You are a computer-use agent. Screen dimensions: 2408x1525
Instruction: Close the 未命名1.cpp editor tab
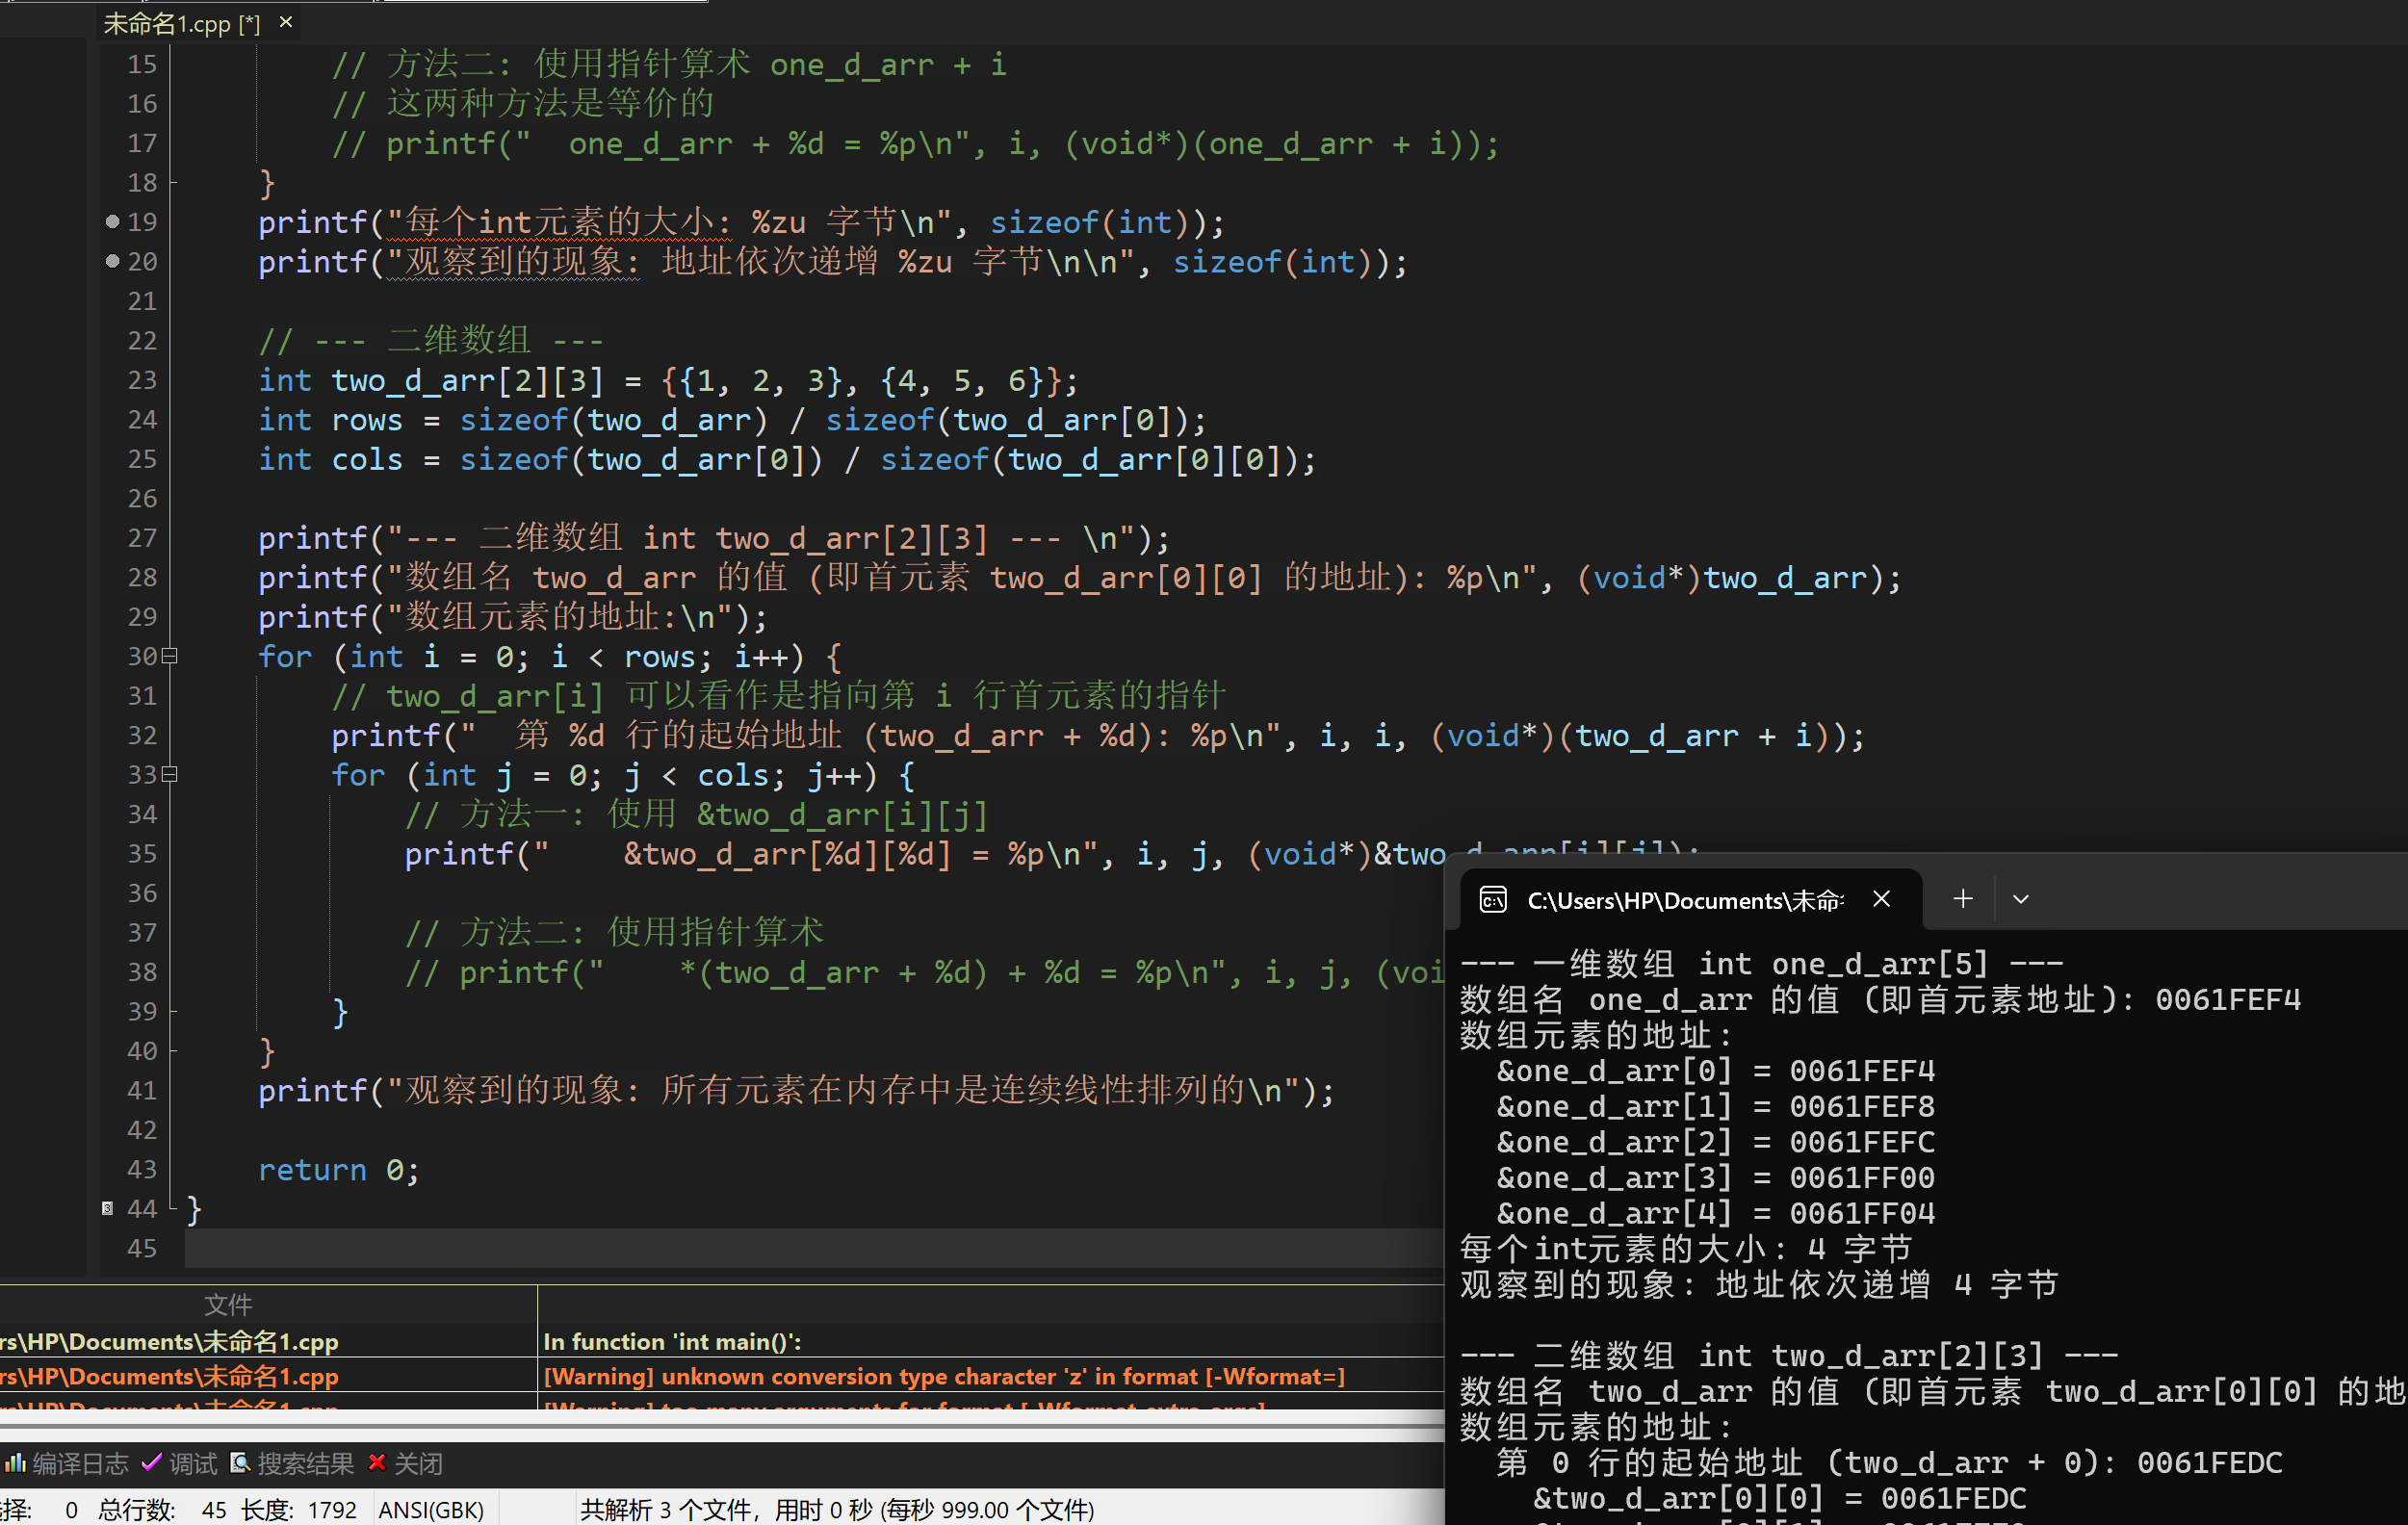pyautogui.click(x=286, y=22)
